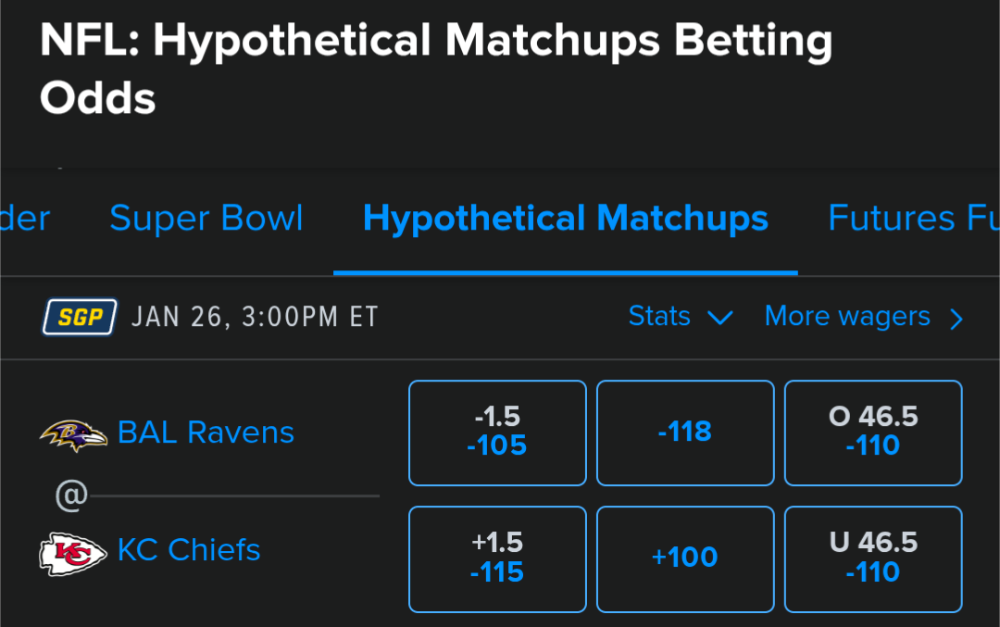This screenshot has width=1000, height=627.
Task: Select Ravens moneyline -118
Action: (685, 433)
